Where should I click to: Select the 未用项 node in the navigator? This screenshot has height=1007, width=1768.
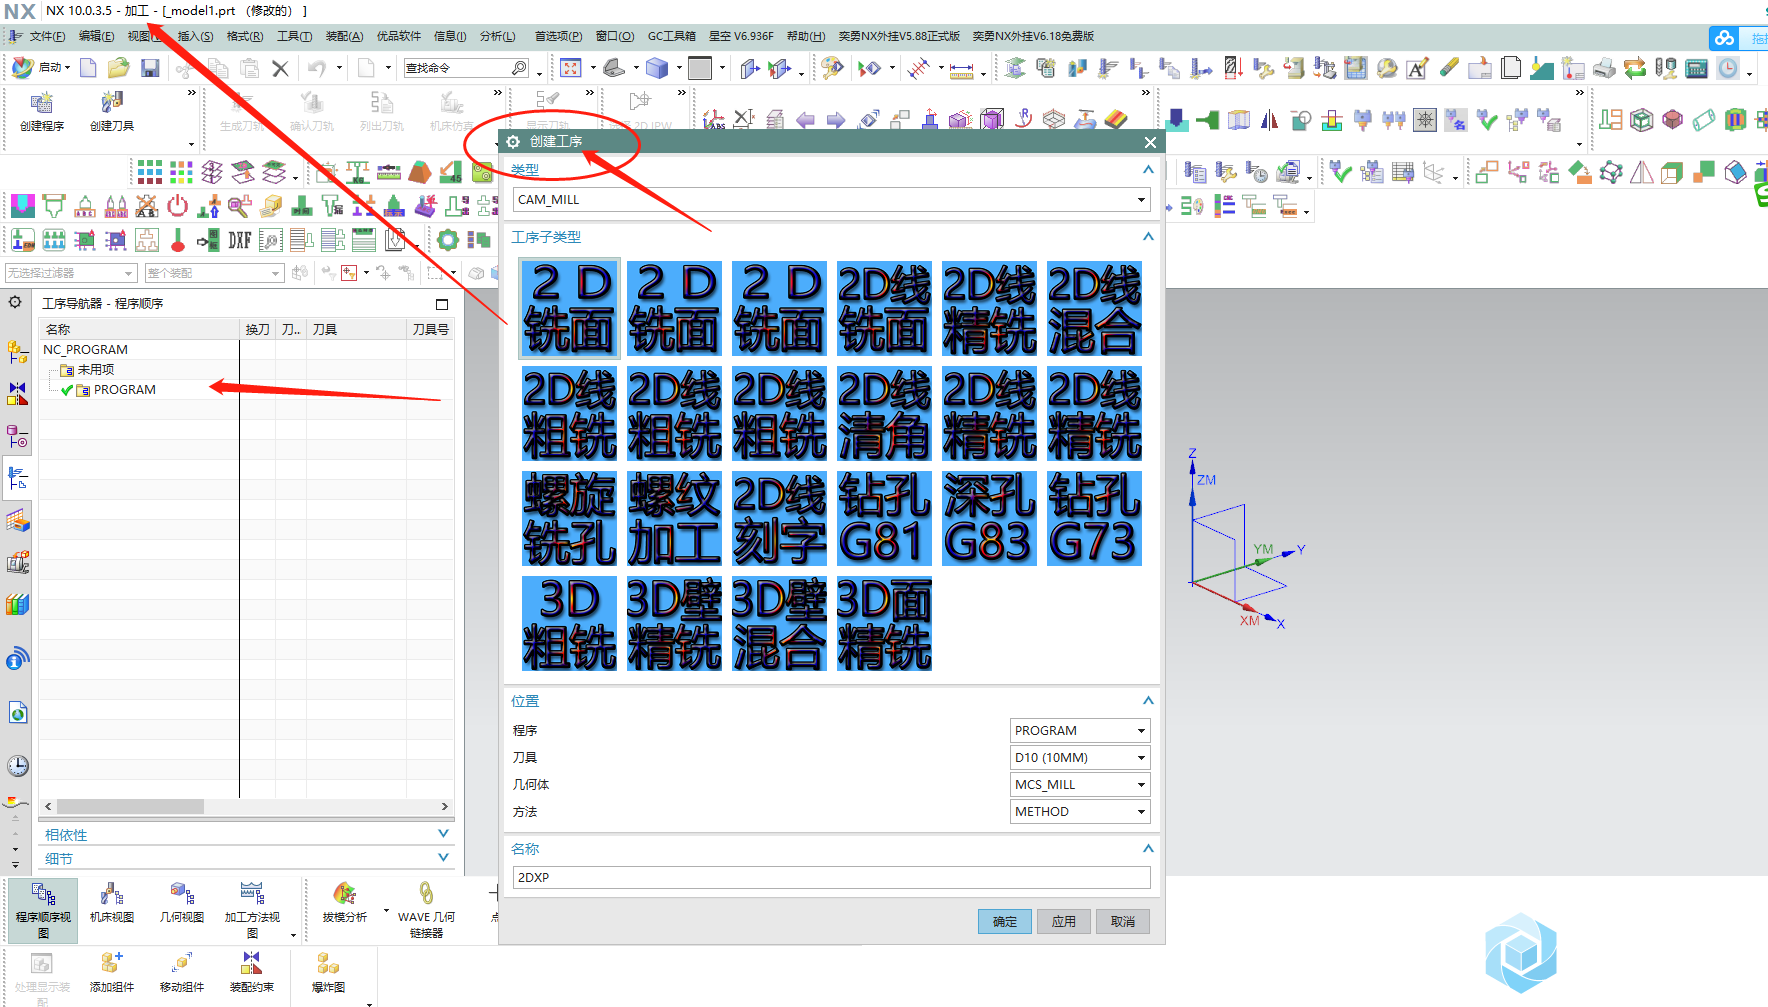[x=96, y=370]
